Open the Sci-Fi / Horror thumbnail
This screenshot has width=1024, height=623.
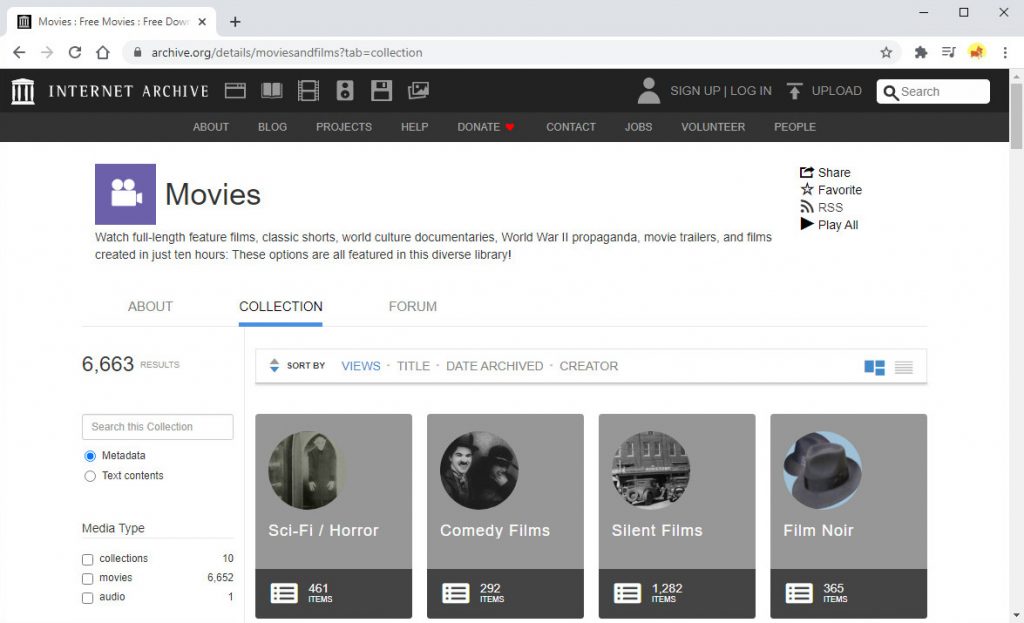tap(308, 470)
